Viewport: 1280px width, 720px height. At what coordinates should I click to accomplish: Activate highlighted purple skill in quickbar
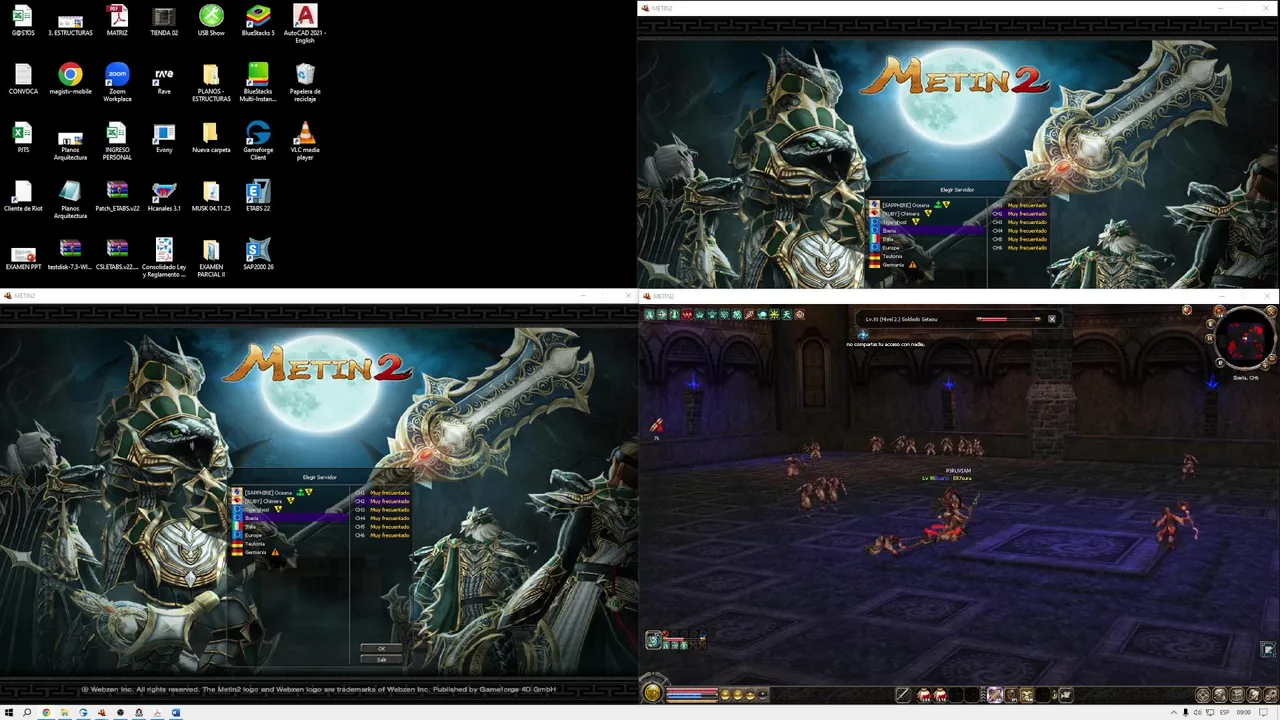[x=994, y=695]
